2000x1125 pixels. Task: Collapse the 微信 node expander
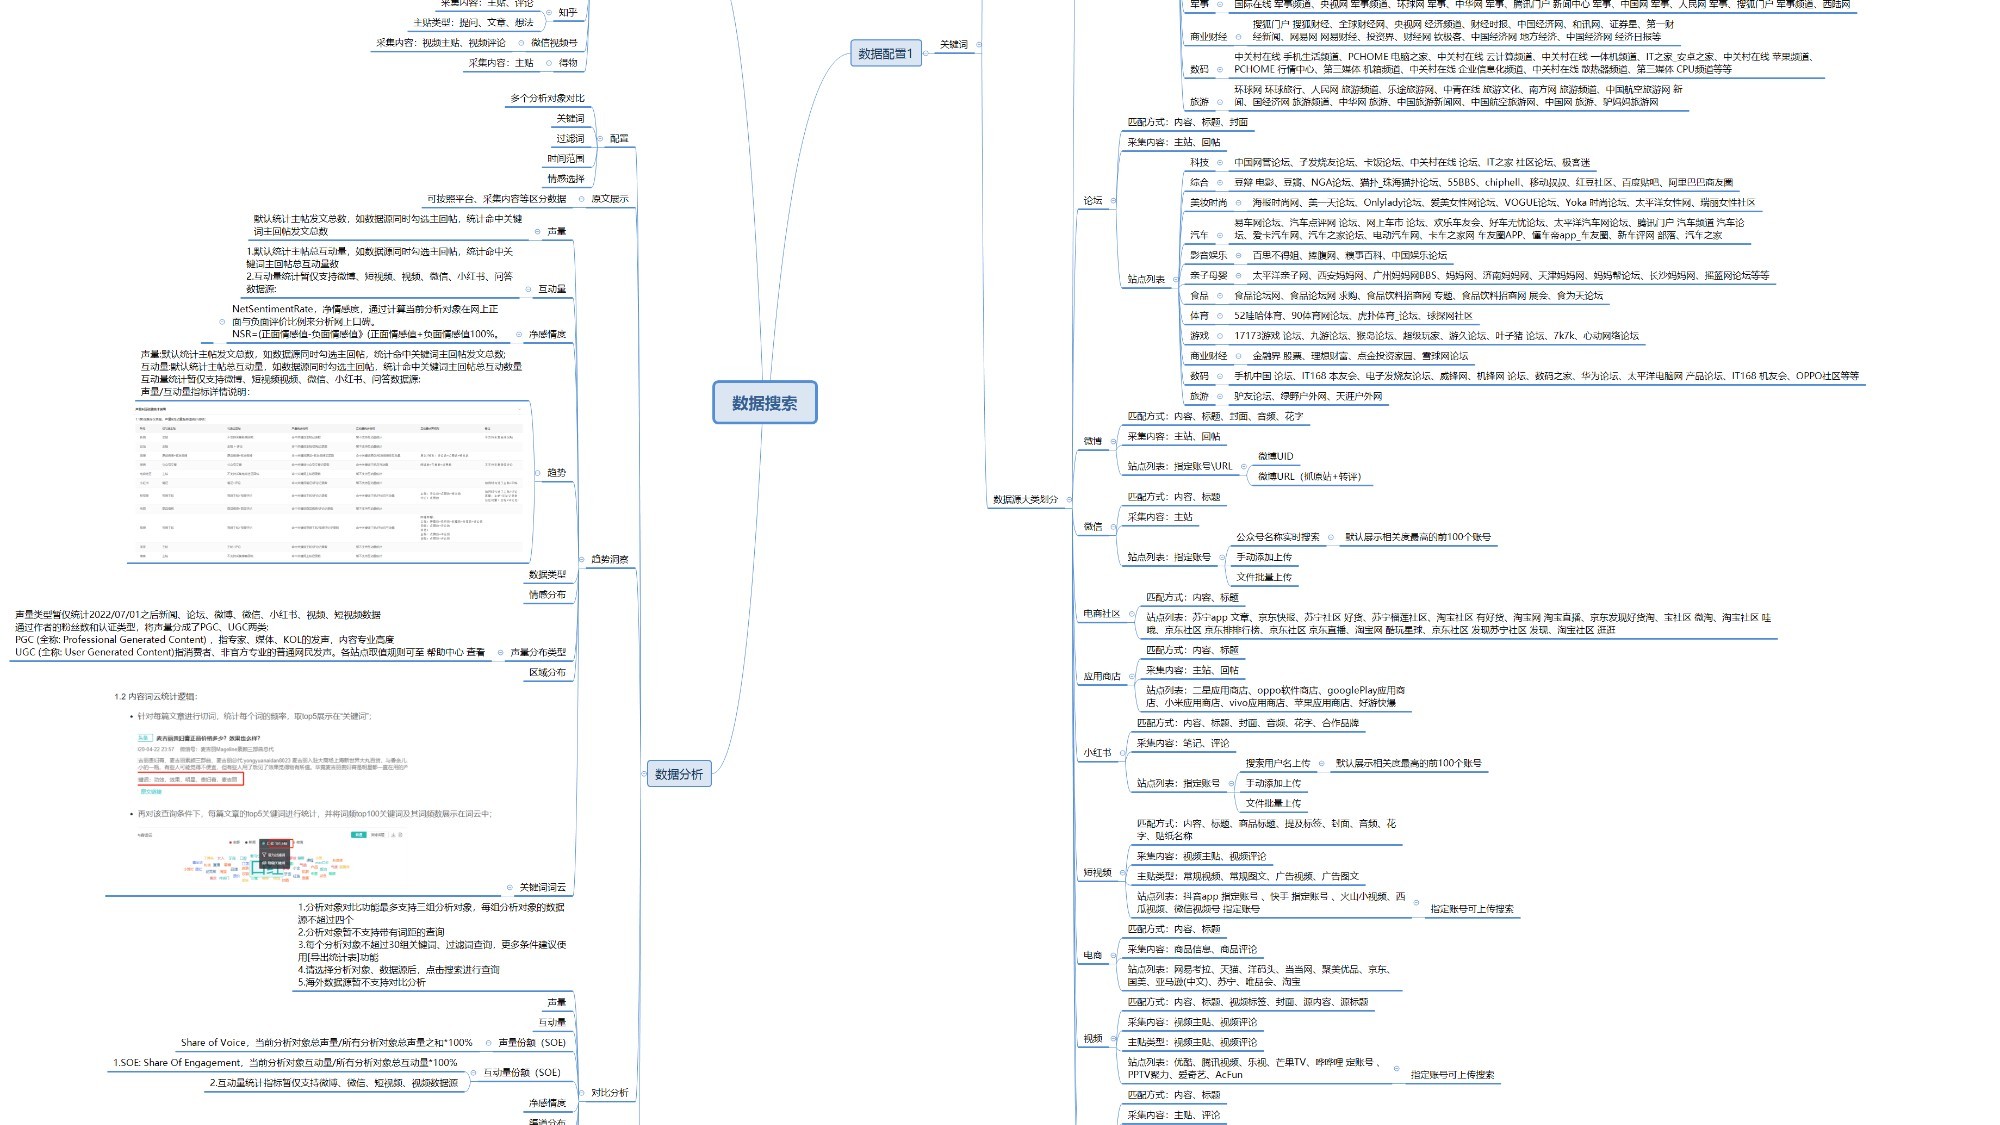coord(1113,526)
